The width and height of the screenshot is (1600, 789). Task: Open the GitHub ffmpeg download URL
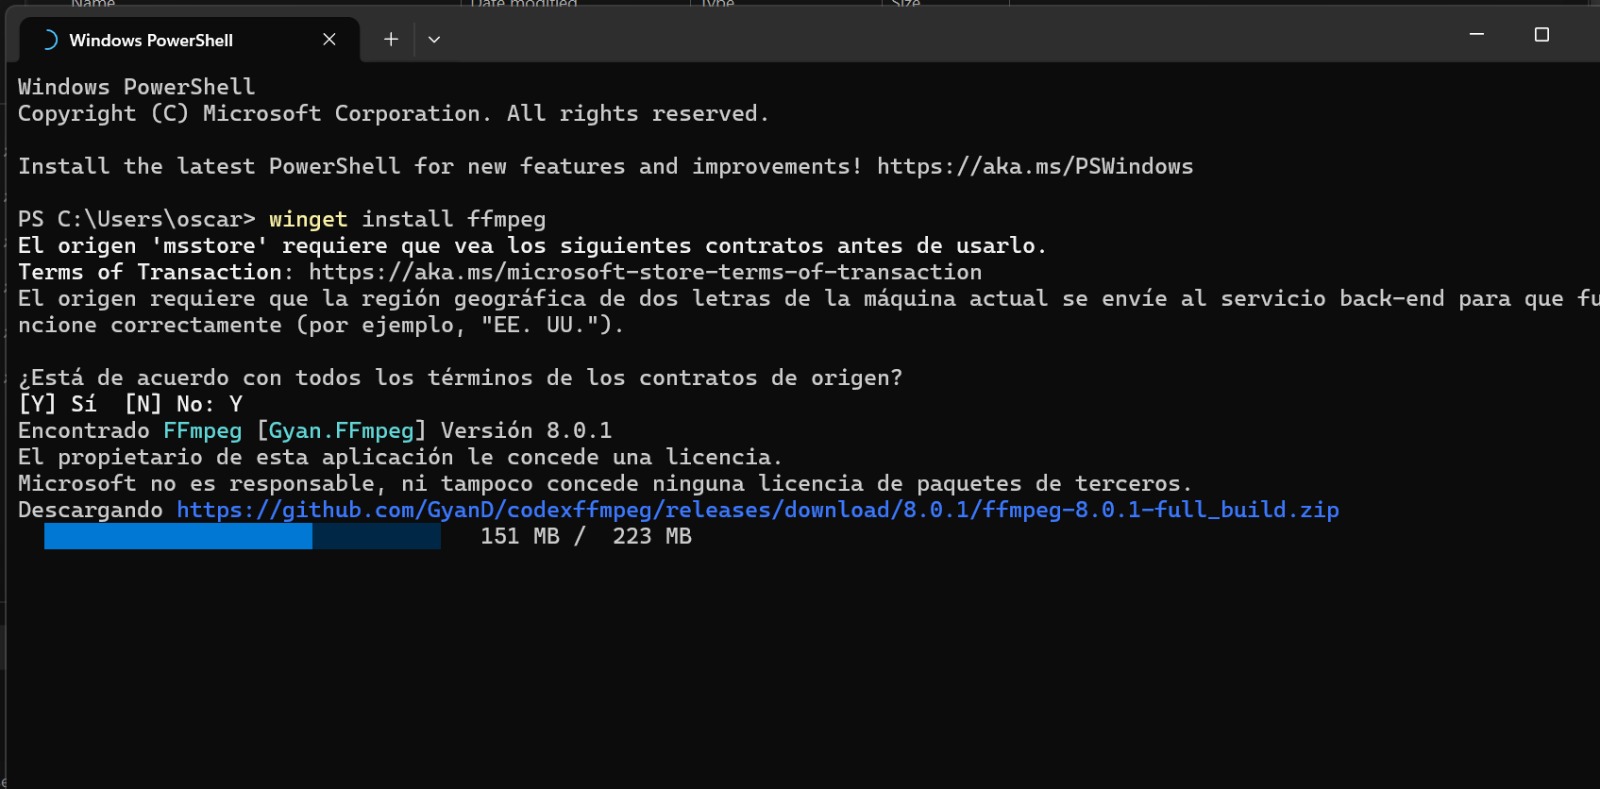coord(755,509)
